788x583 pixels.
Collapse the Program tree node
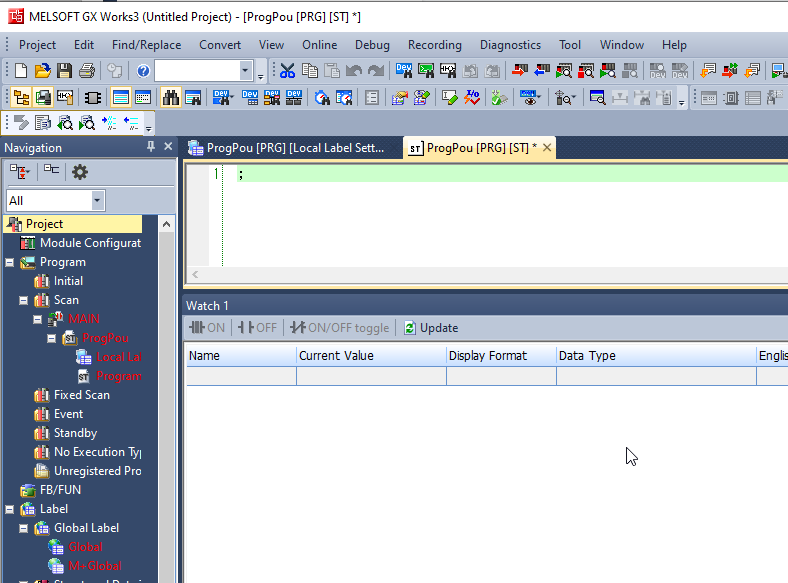(10, 262)
